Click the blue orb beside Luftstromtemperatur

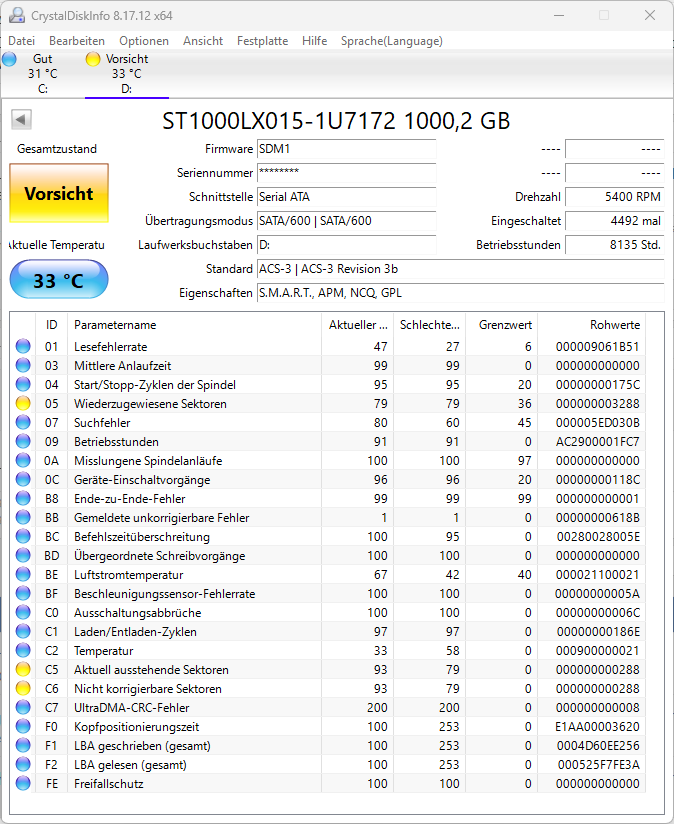(x=23, y=574)
